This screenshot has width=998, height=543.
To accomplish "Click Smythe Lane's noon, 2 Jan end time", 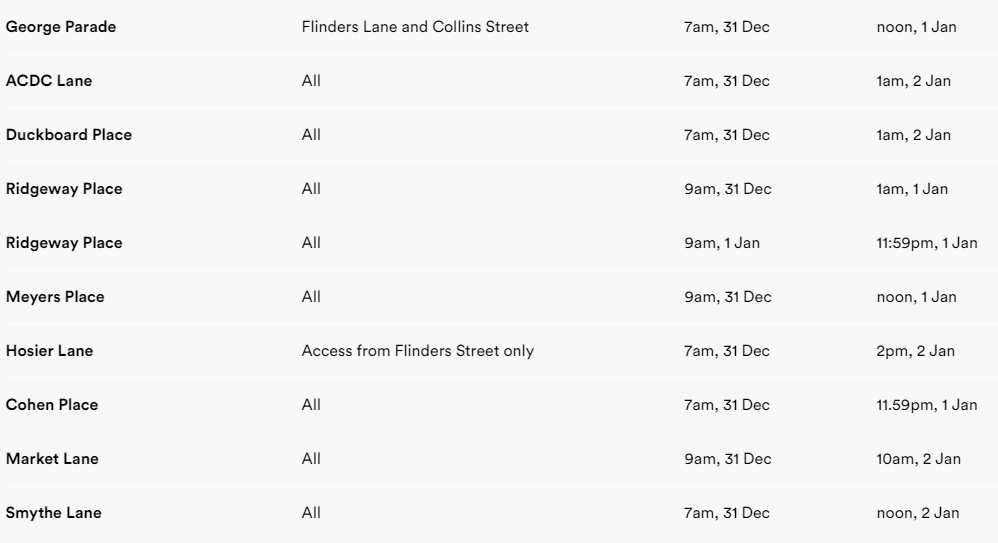I will 918,513.
